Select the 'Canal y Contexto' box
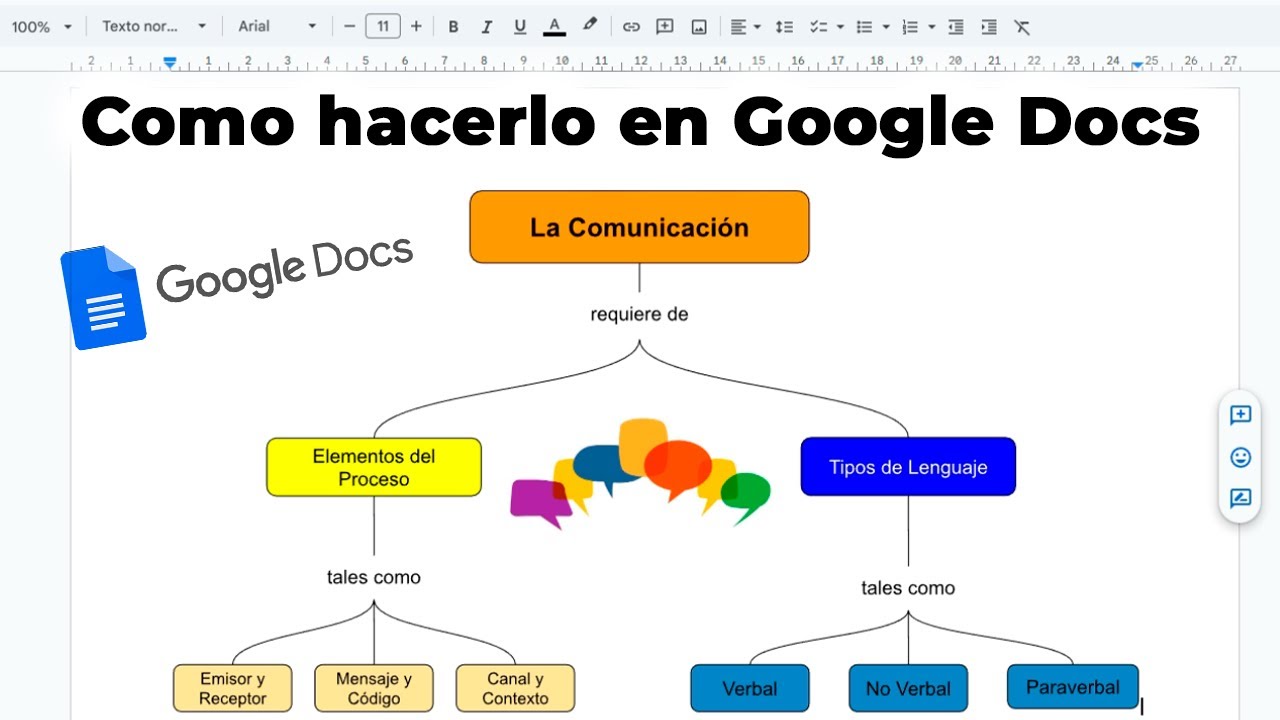Image resolution: width=1280 pixels, height=720 pixels. [x=515, y=688]
